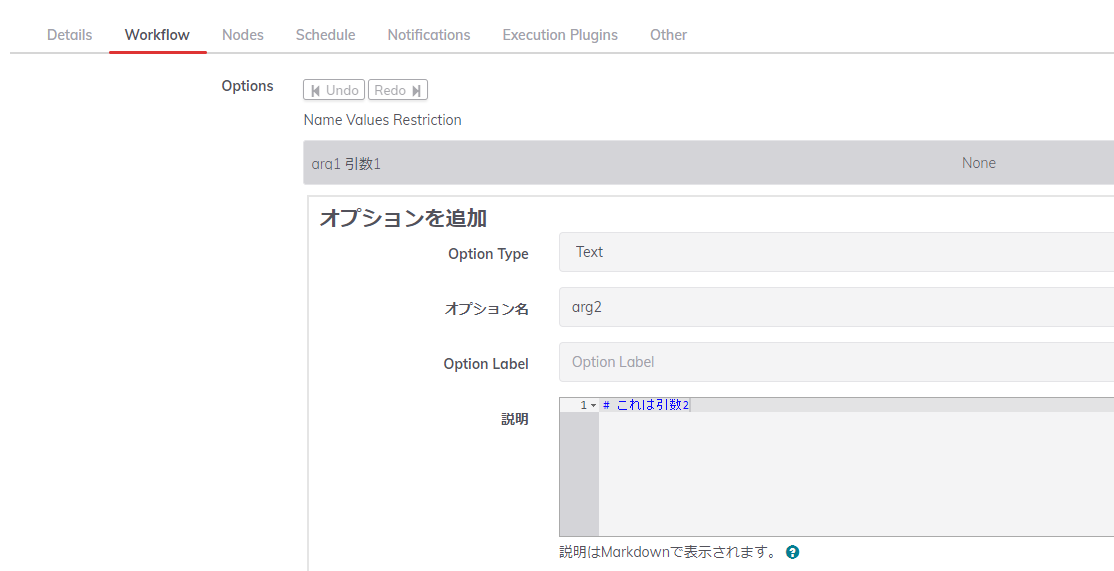Select the Workflow tab
Viewport: 1114px width, 571px height.
[x=157, y=35]
